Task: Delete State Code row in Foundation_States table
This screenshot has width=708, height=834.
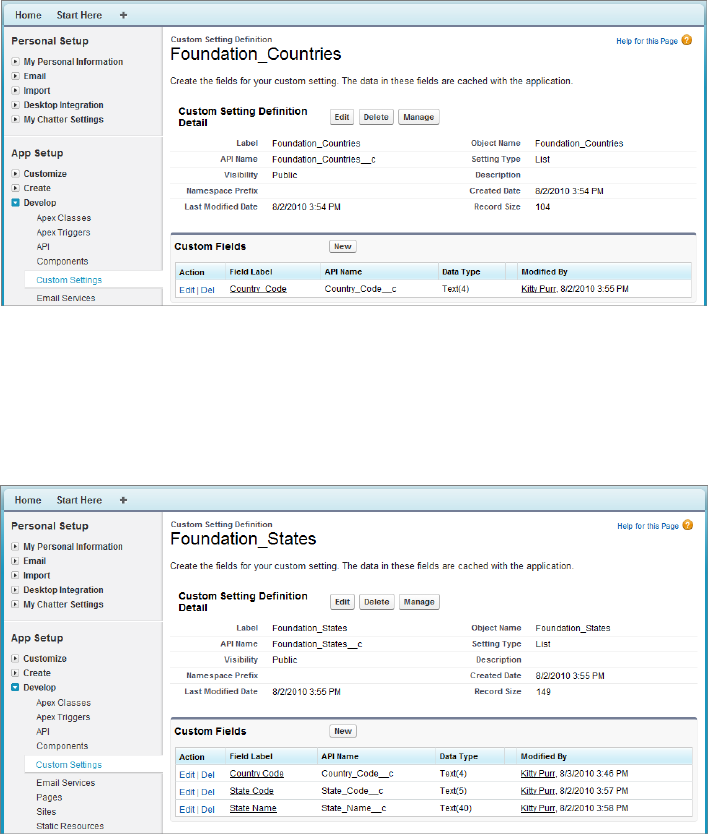Action: pyautogui.click(x=207, y=791)
